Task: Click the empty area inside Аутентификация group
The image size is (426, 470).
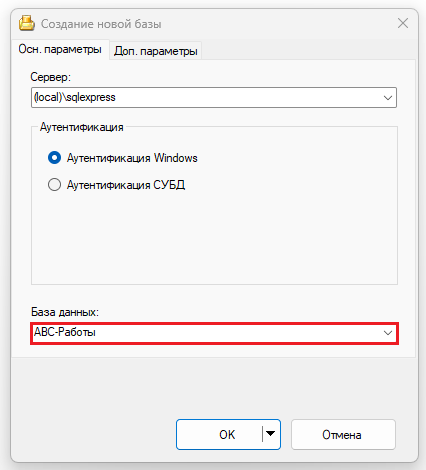Action: (x=214, y=240)
